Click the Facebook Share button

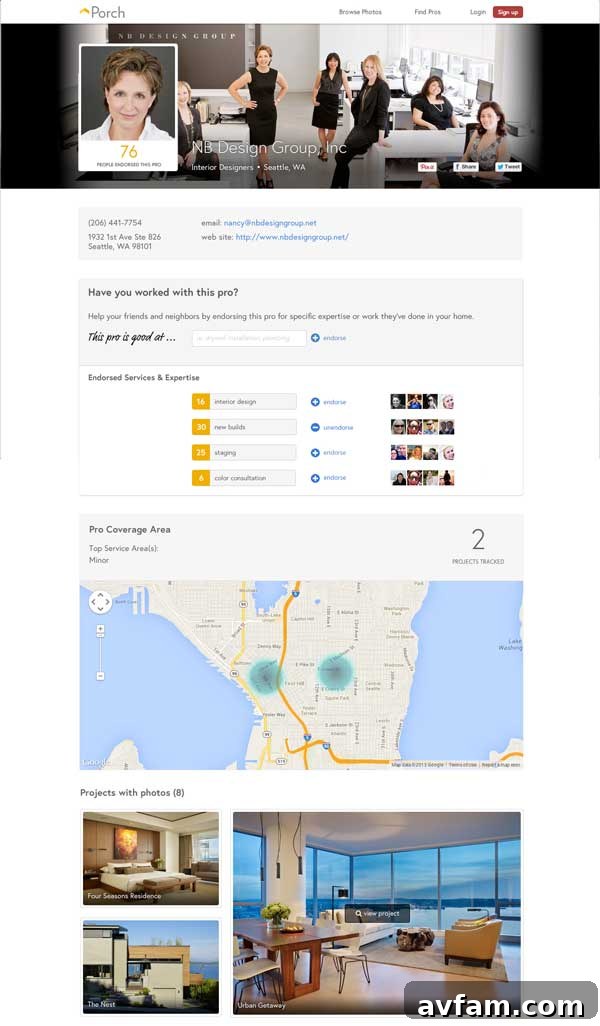(x=466, y=167)
